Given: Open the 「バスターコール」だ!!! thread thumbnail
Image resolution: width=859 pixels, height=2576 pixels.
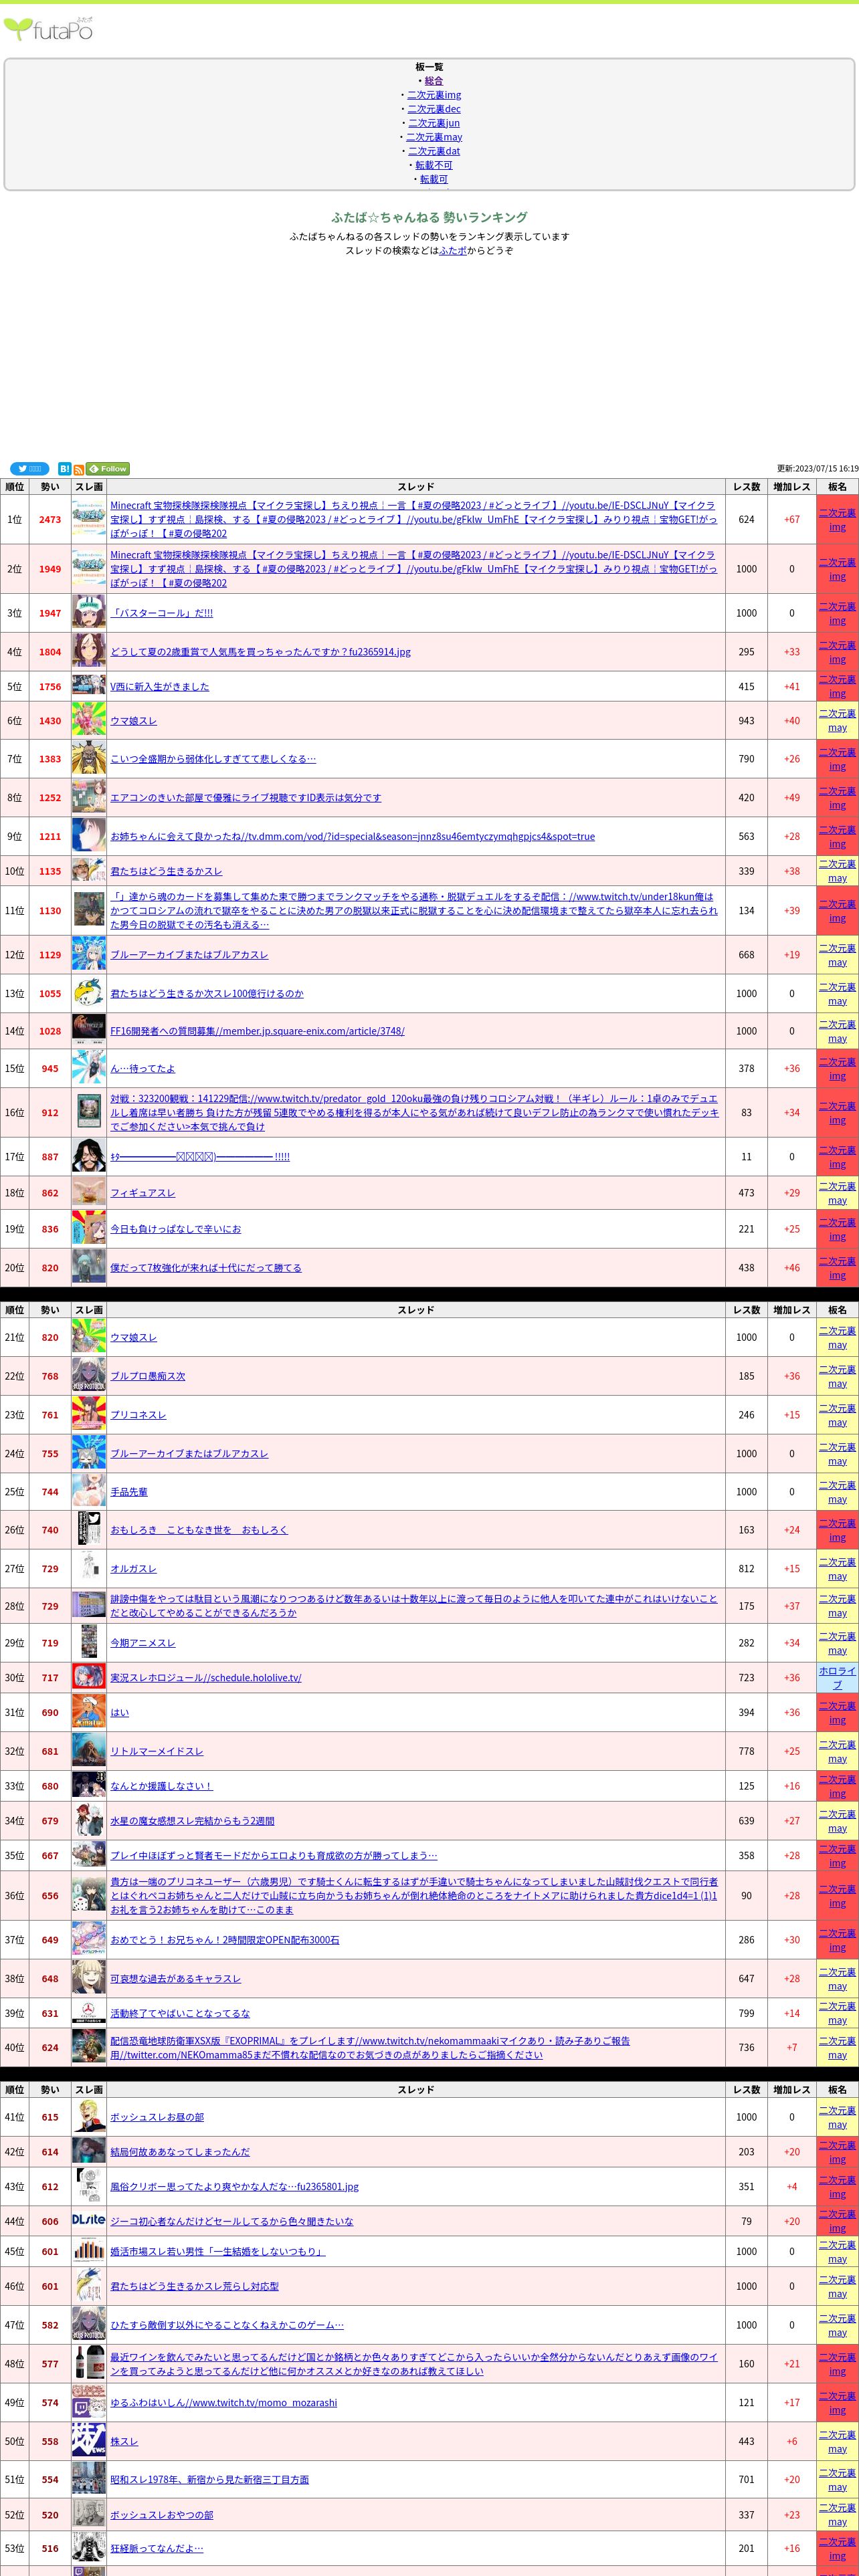Looking at the screenshot, I should point(89,613).
